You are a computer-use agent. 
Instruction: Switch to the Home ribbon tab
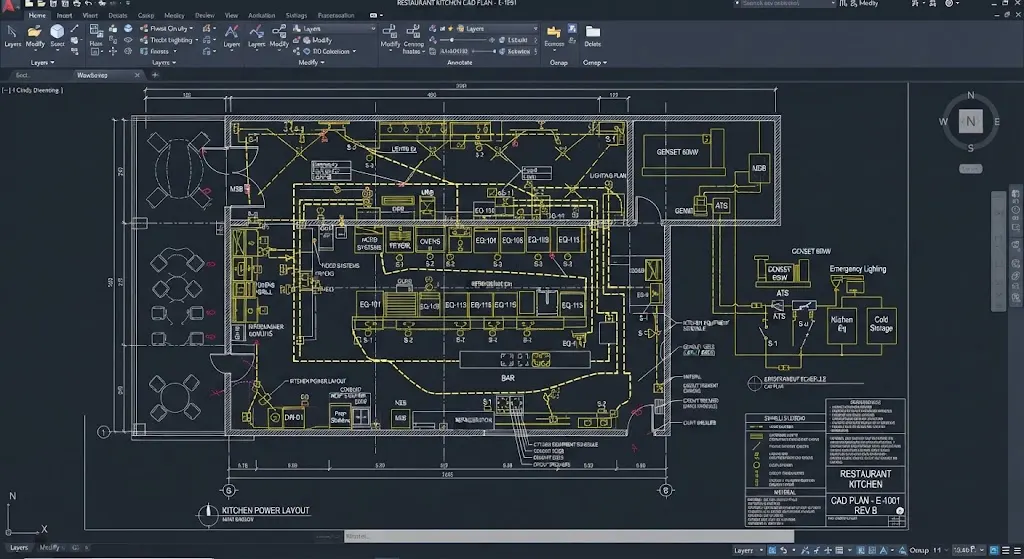37,15
